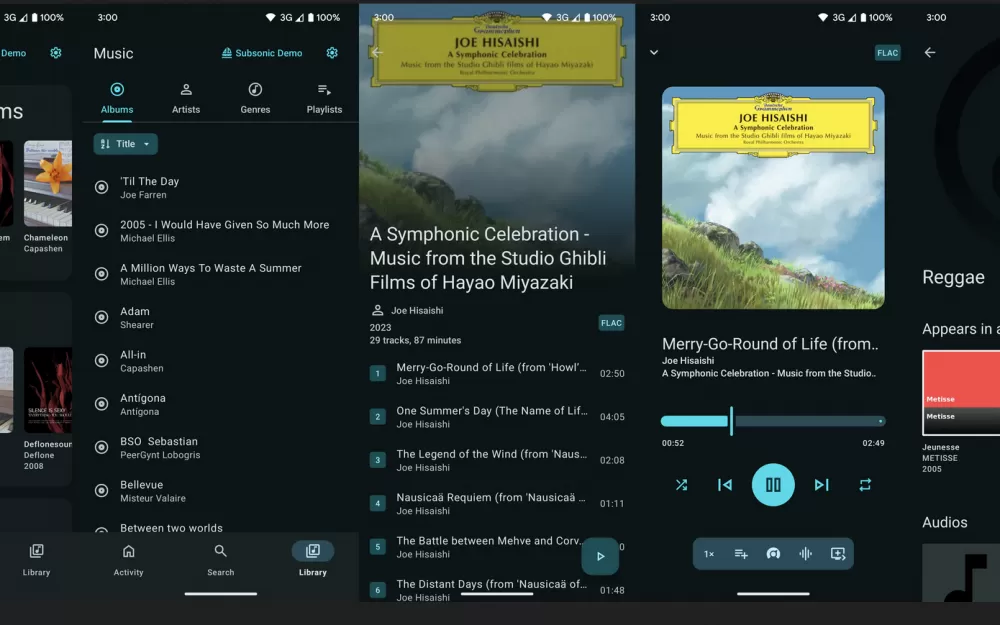
Task: Open settings gear in Music screen header
Action: point(332,53)
